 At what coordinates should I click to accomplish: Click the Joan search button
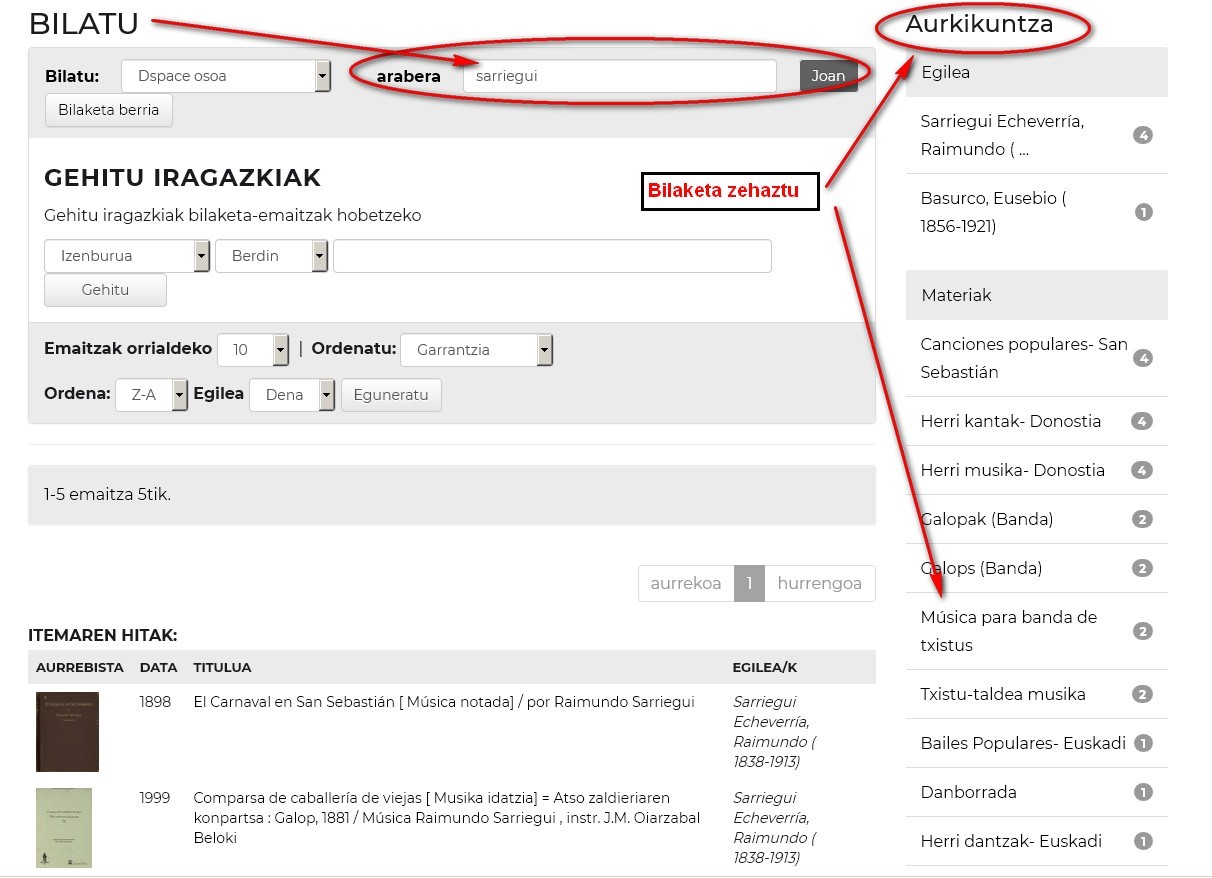828,76
